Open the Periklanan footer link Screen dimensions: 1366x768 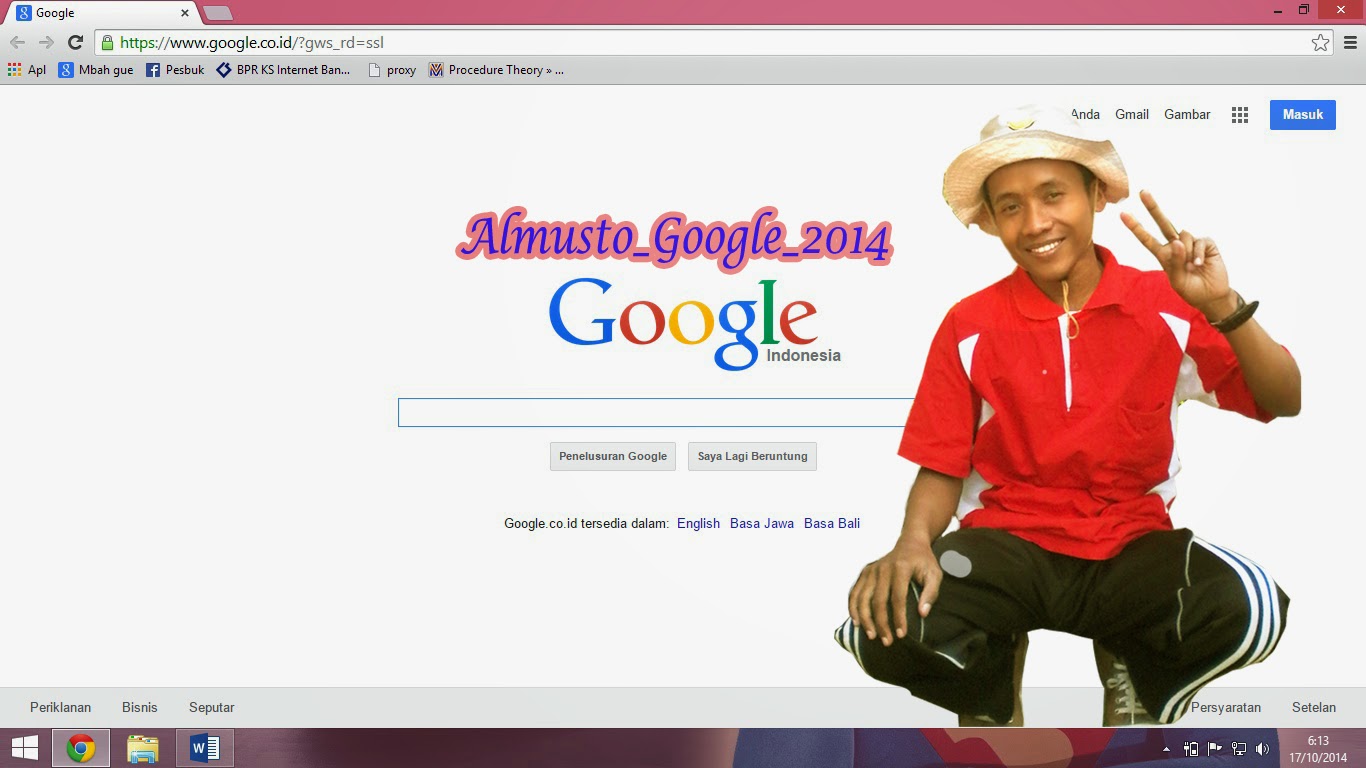pos(60,707)
